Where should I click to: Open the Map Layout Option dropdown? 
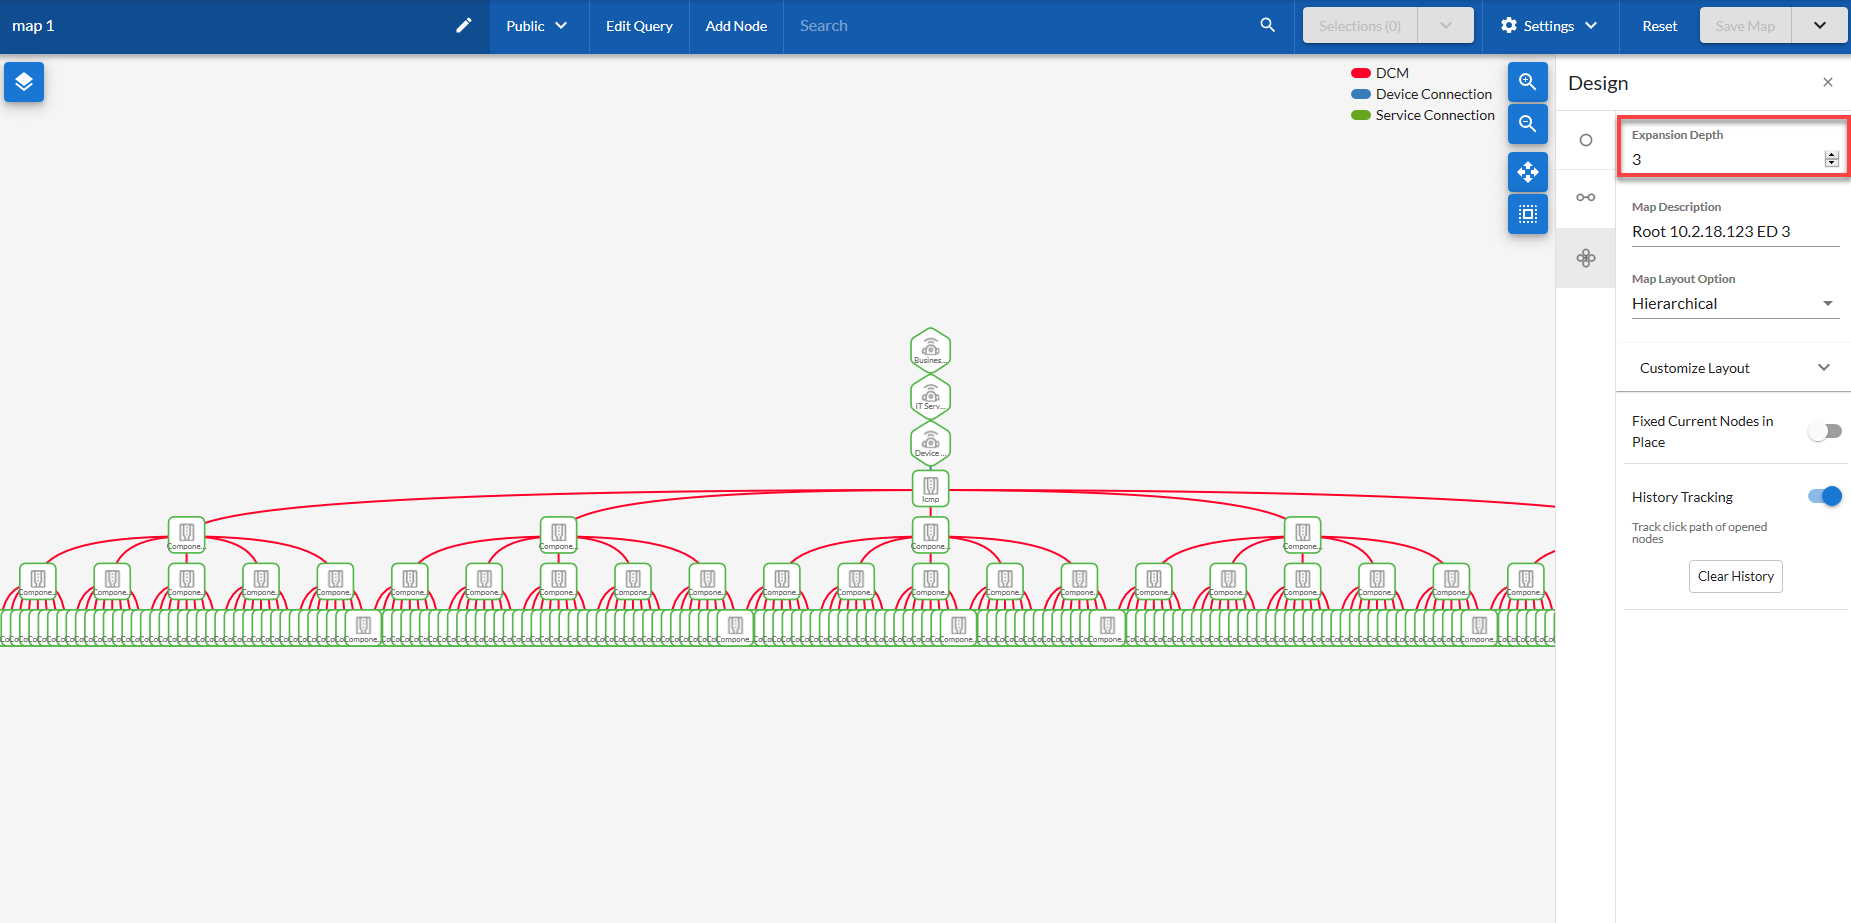coord(1734,304)
